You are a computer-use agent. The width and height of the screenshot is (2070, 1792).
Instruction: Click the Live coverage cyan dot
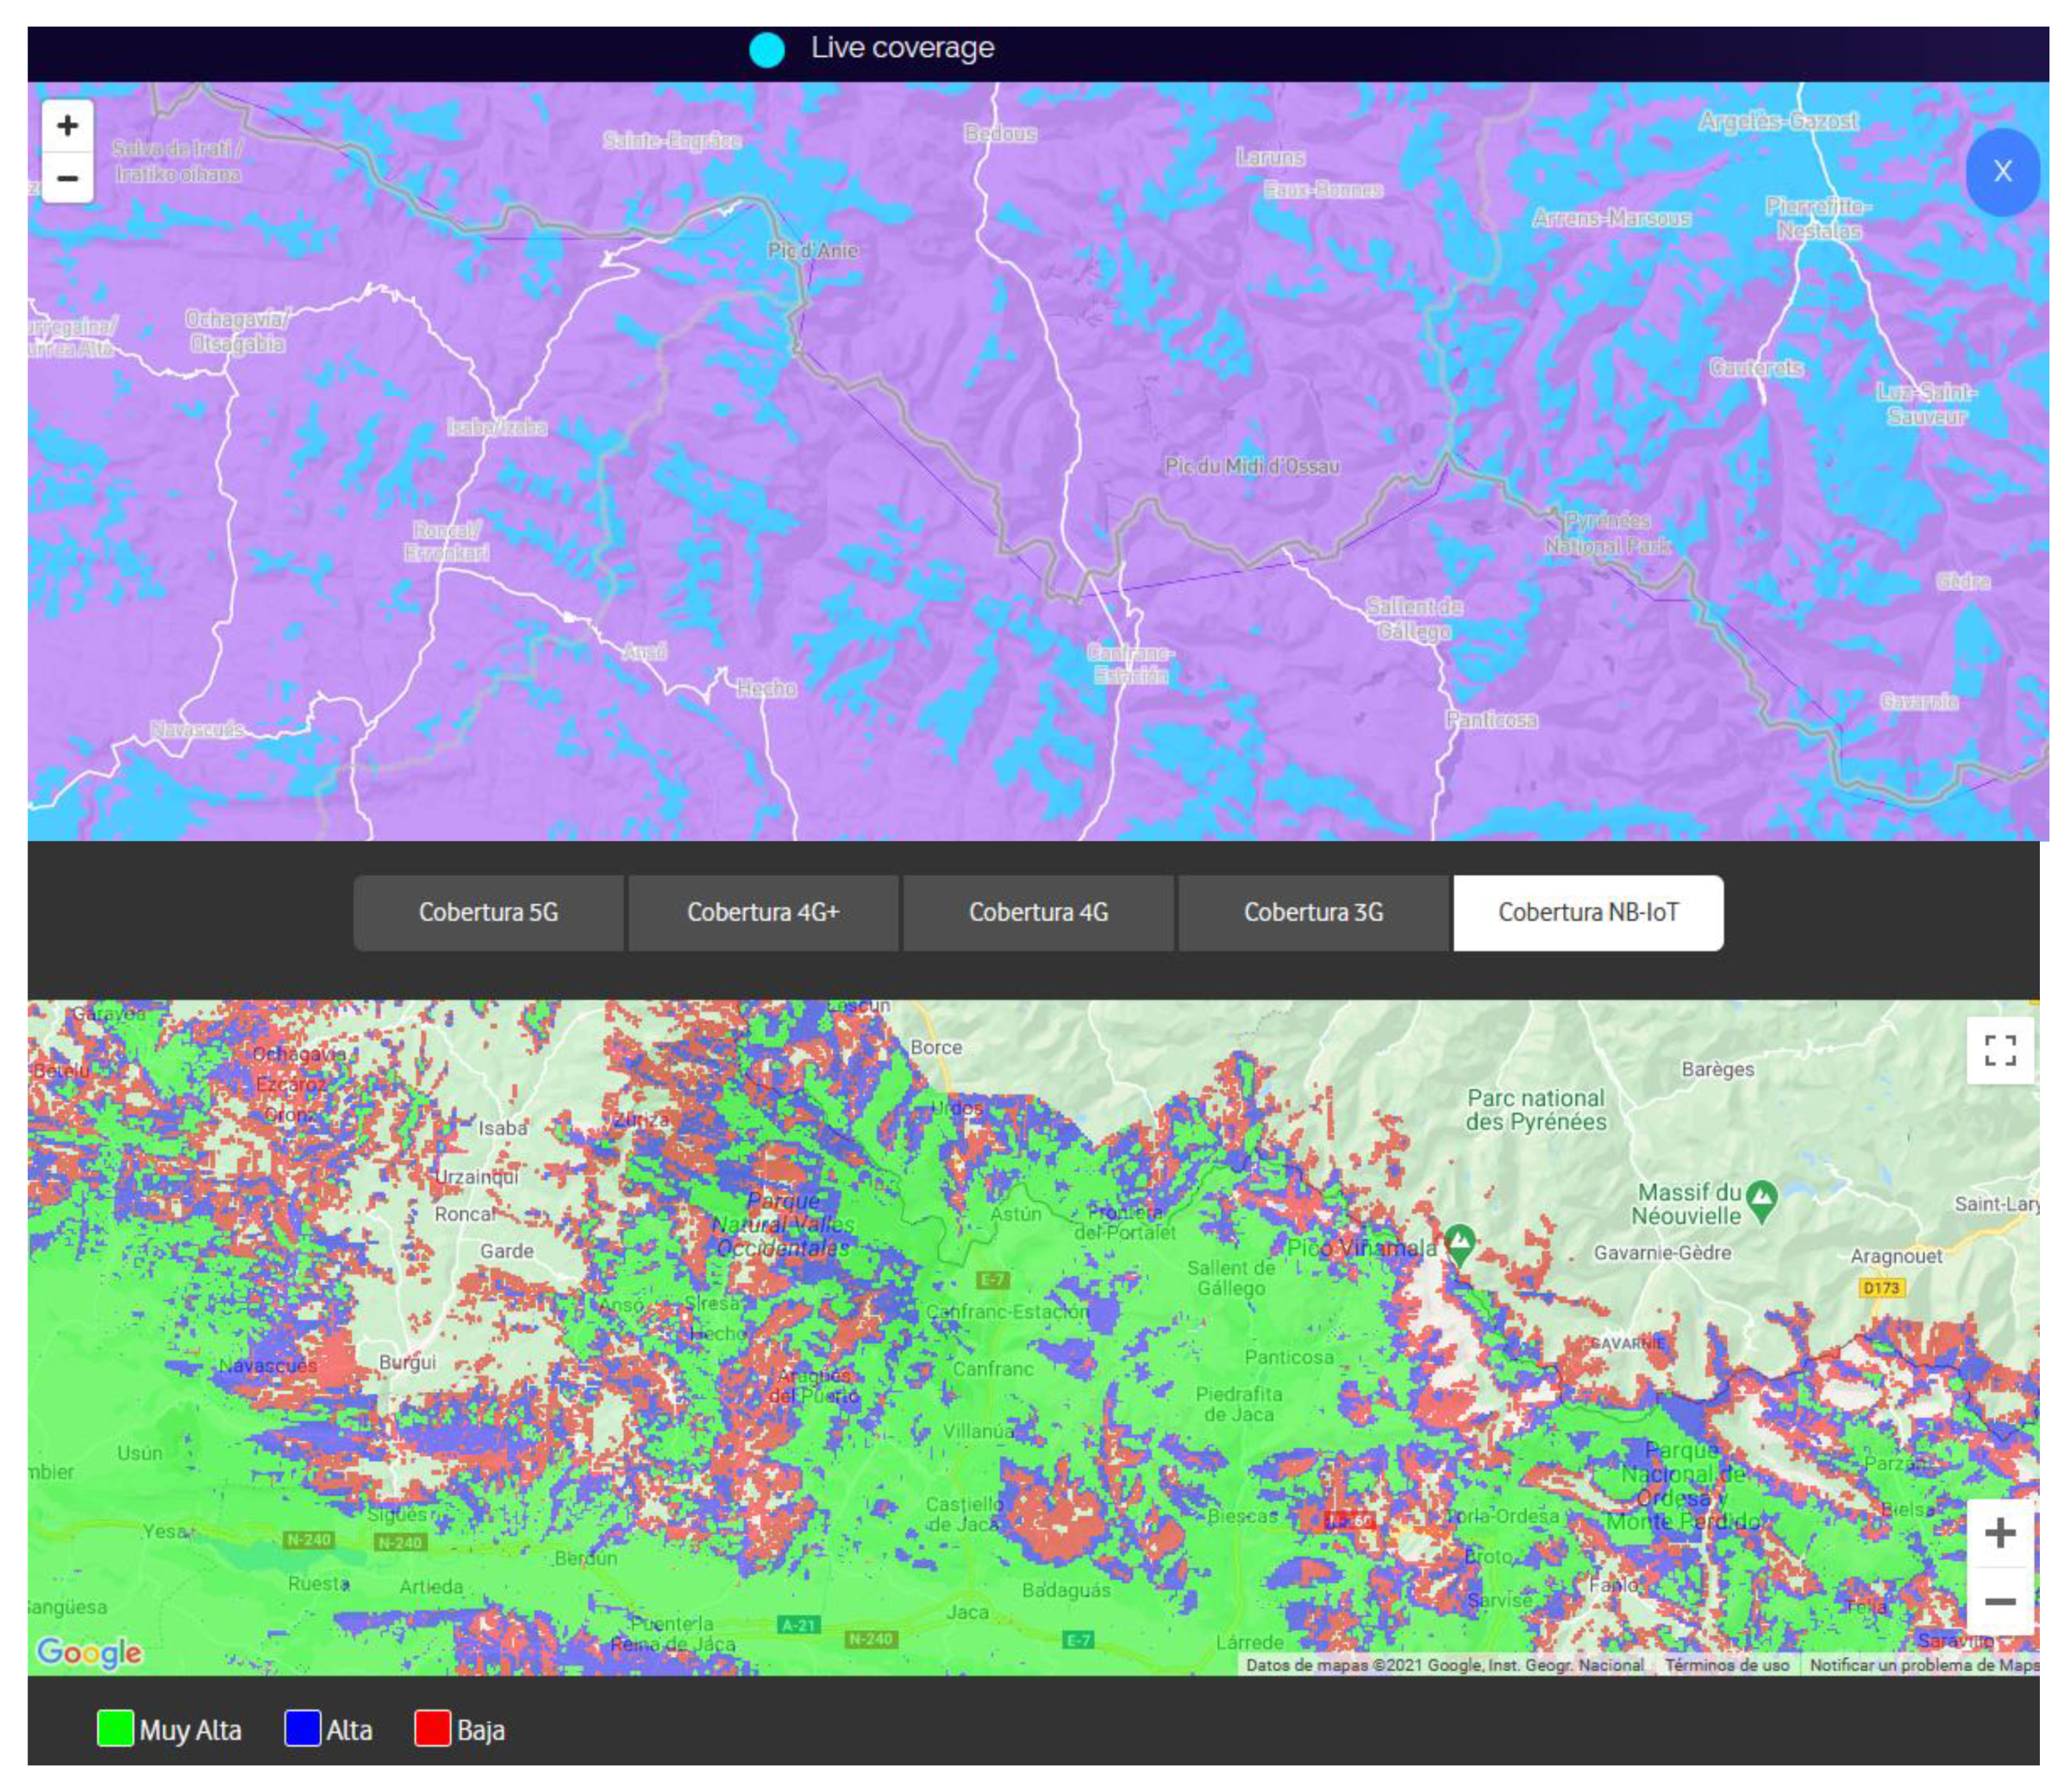(767, 50)
